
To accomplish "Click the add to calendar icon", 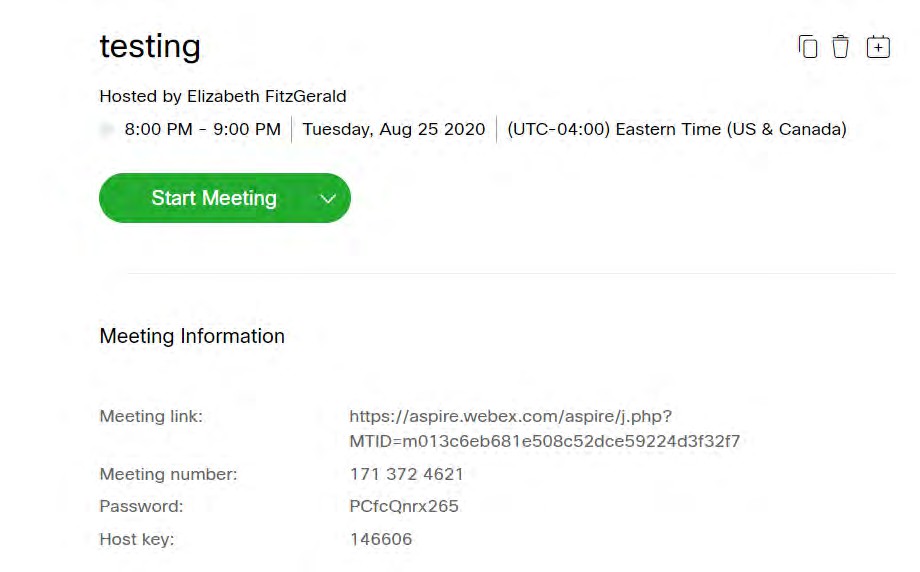I will click(878, 47).
